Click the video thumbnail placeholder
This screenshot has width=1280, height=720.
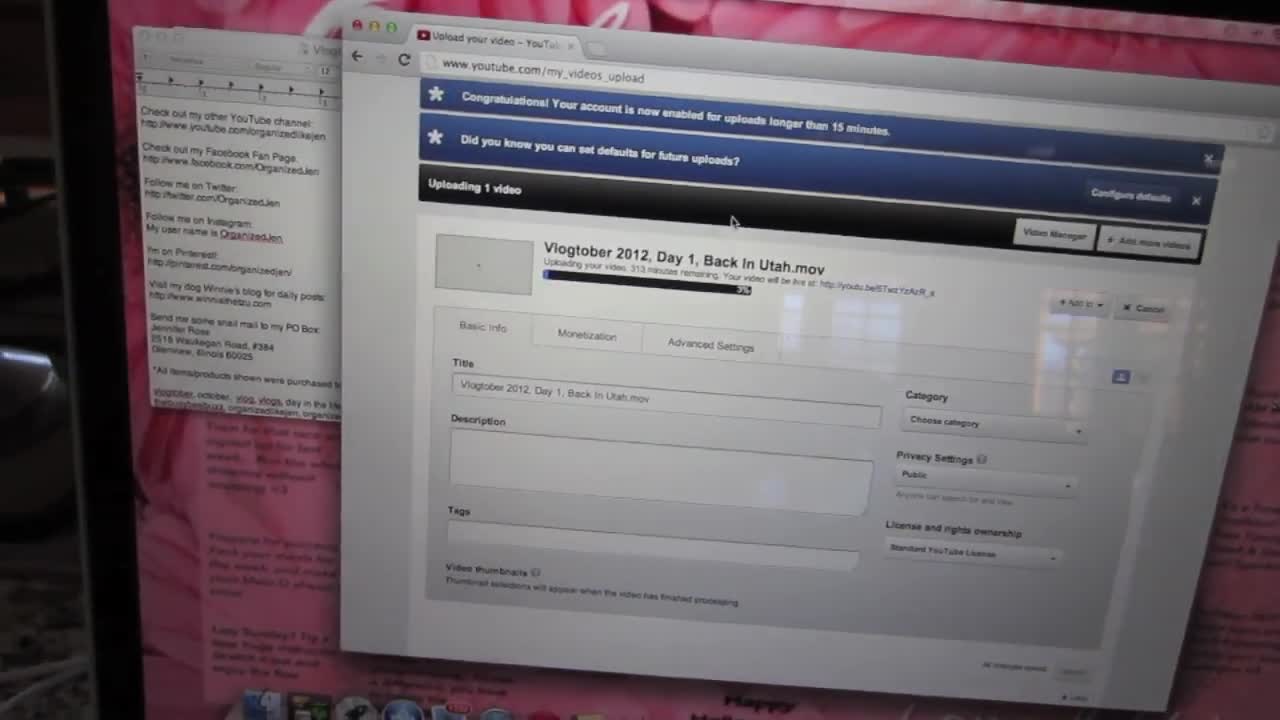coord(484,265)
